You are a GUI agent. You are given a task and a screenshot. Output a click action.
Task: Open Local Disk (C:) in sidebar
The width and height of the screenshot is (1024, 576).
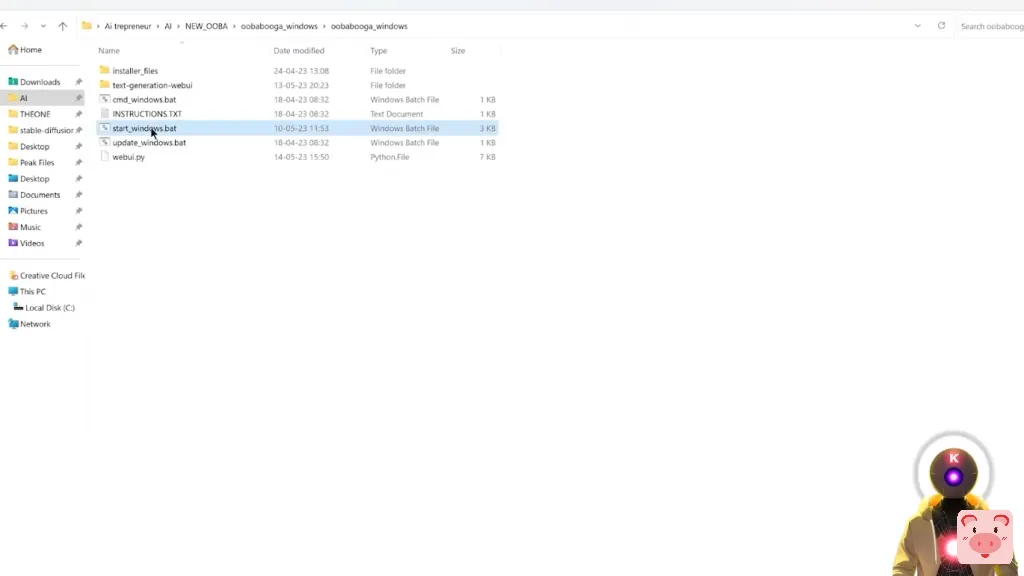50,308
